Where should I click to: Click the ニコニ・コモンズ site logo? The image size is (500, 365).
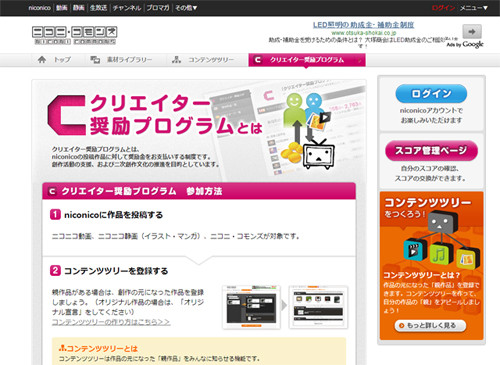pos(74,35)
